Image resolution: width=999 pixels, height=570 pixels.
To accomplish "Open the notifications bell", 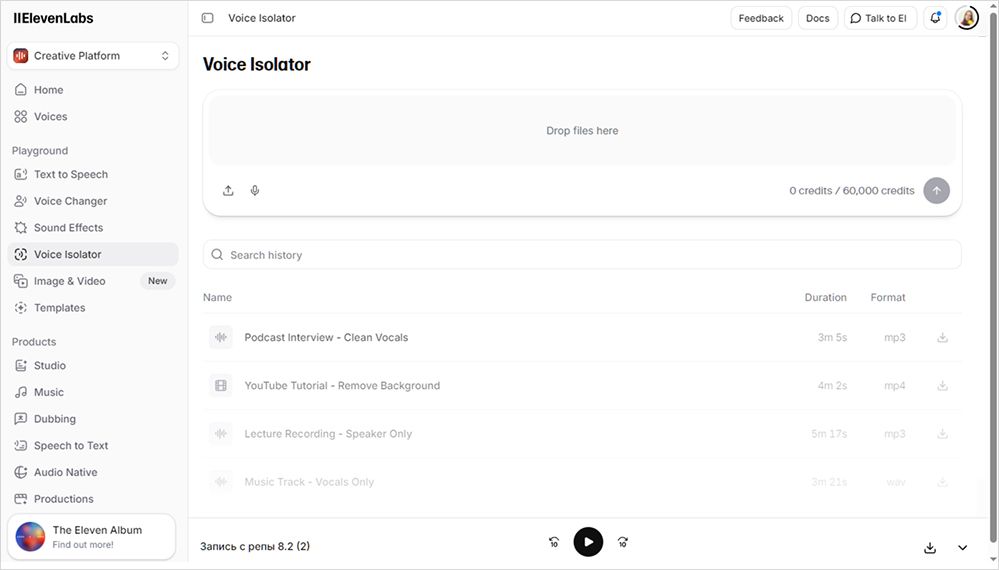I will click(935, 18).
